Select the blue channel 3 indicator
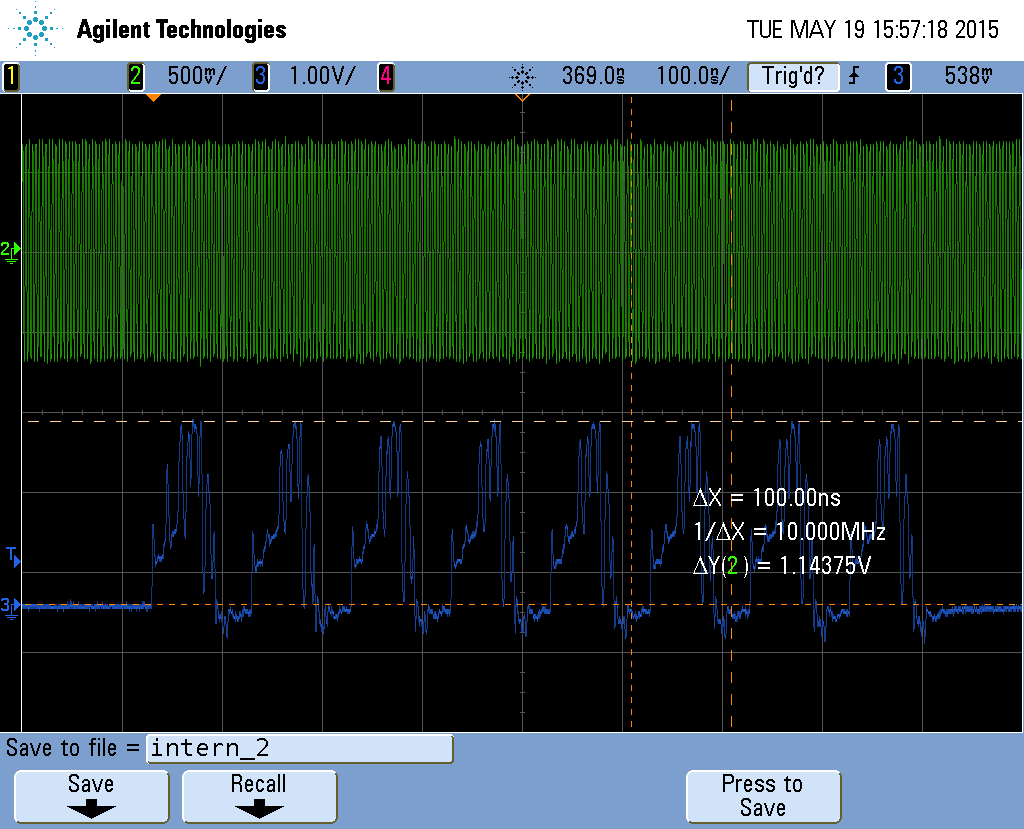The width and height of the screenshot is (1024, 829). (x=261, y=76)
